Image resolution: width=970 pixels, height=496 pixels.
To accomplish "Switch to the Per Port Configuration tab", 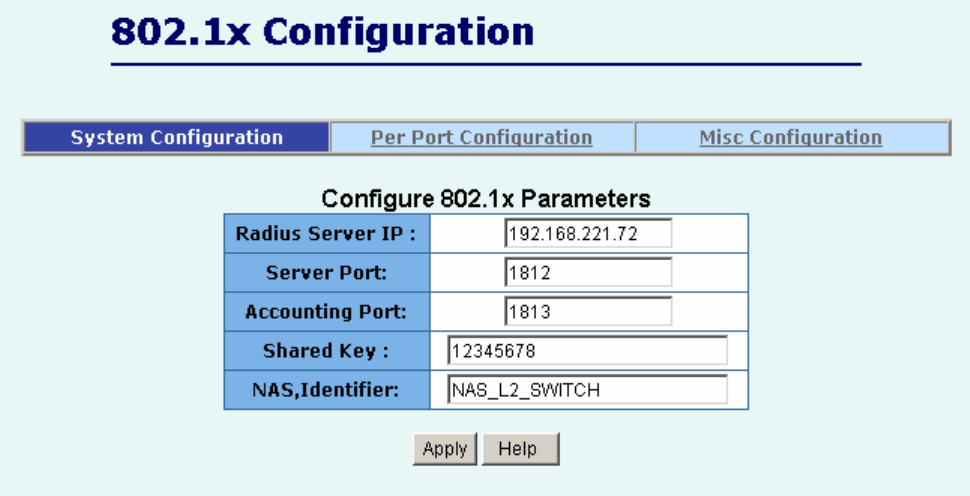I will (481, 138).
